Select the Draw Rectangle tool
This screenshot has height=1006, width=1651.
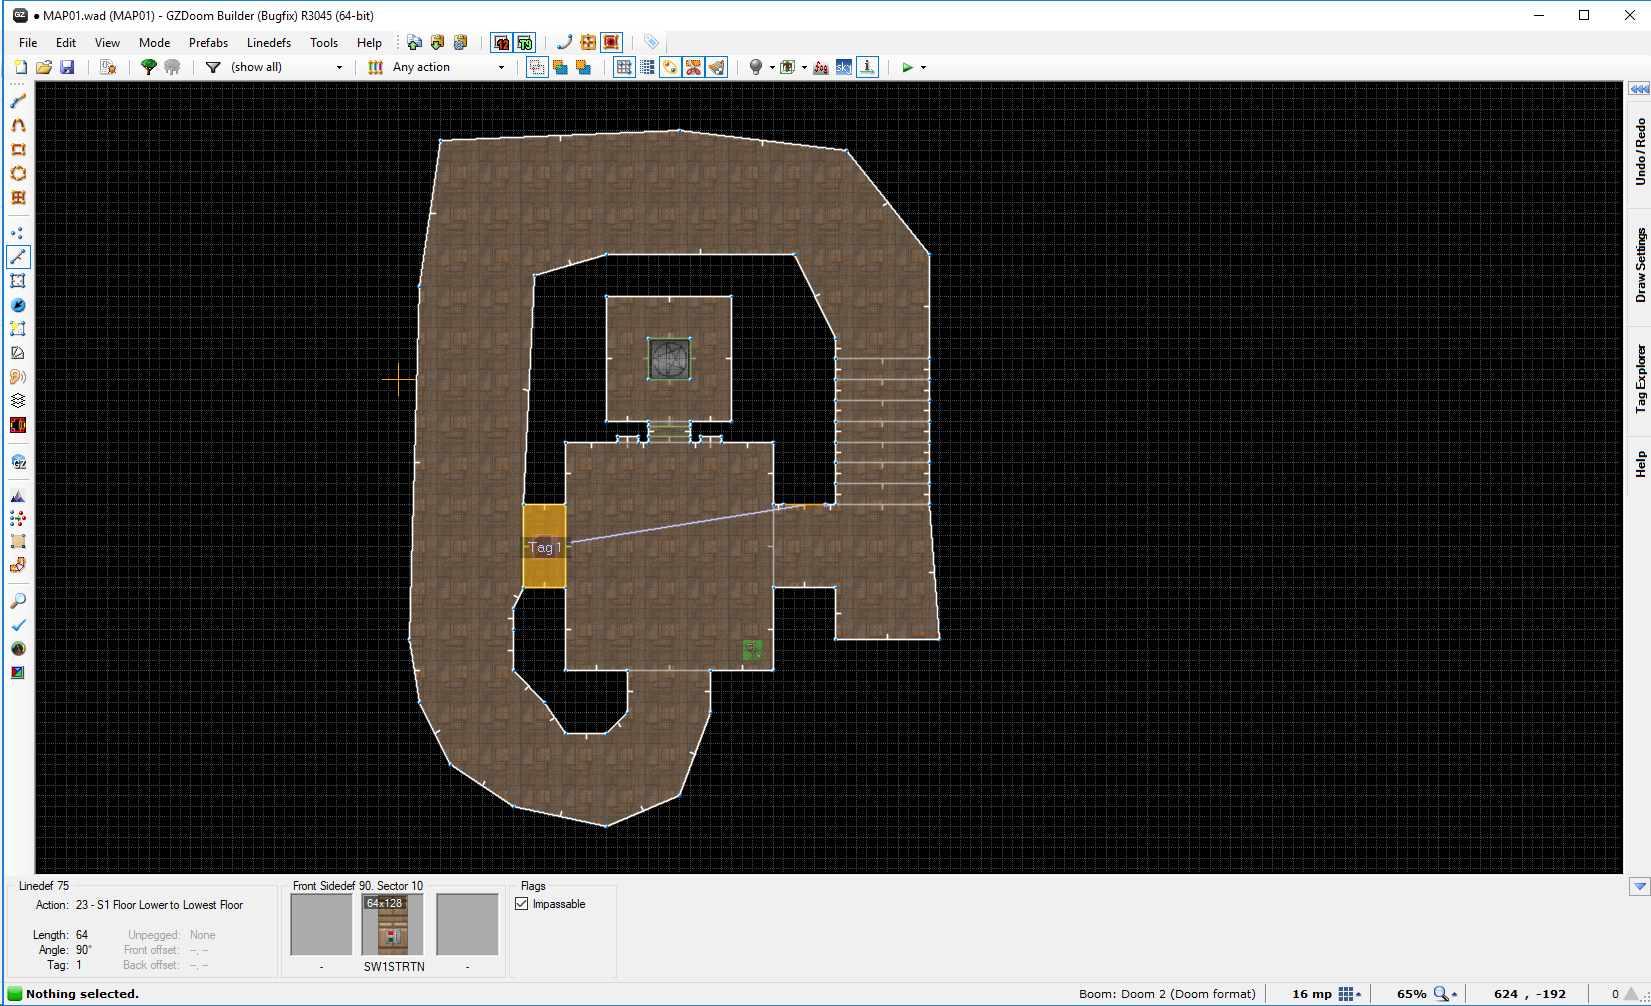(x=18, y=149)
